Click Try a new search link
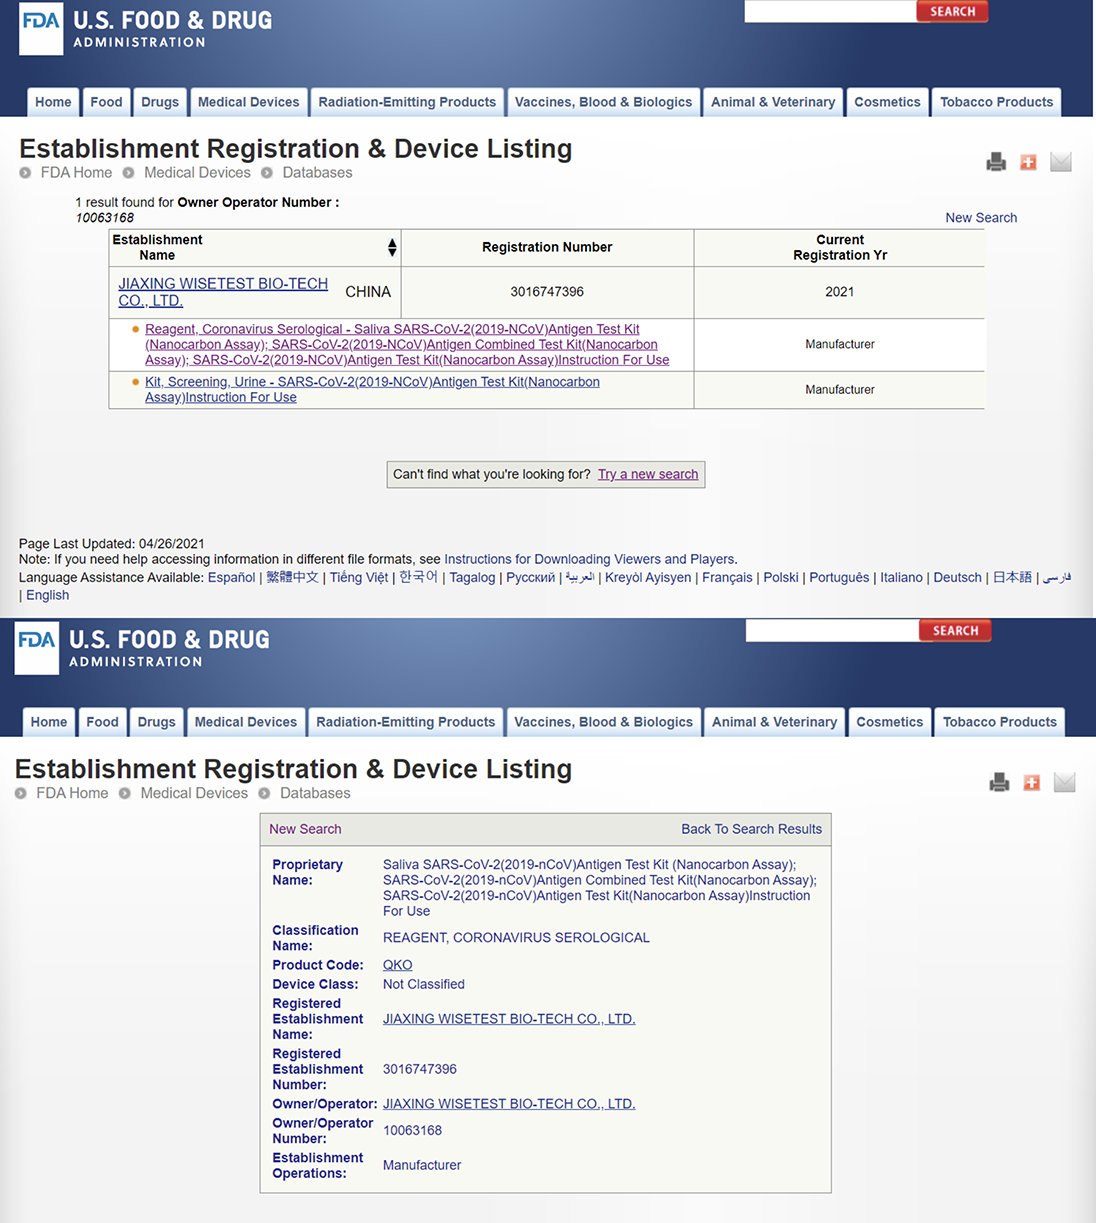 click(x=648, y=474)
